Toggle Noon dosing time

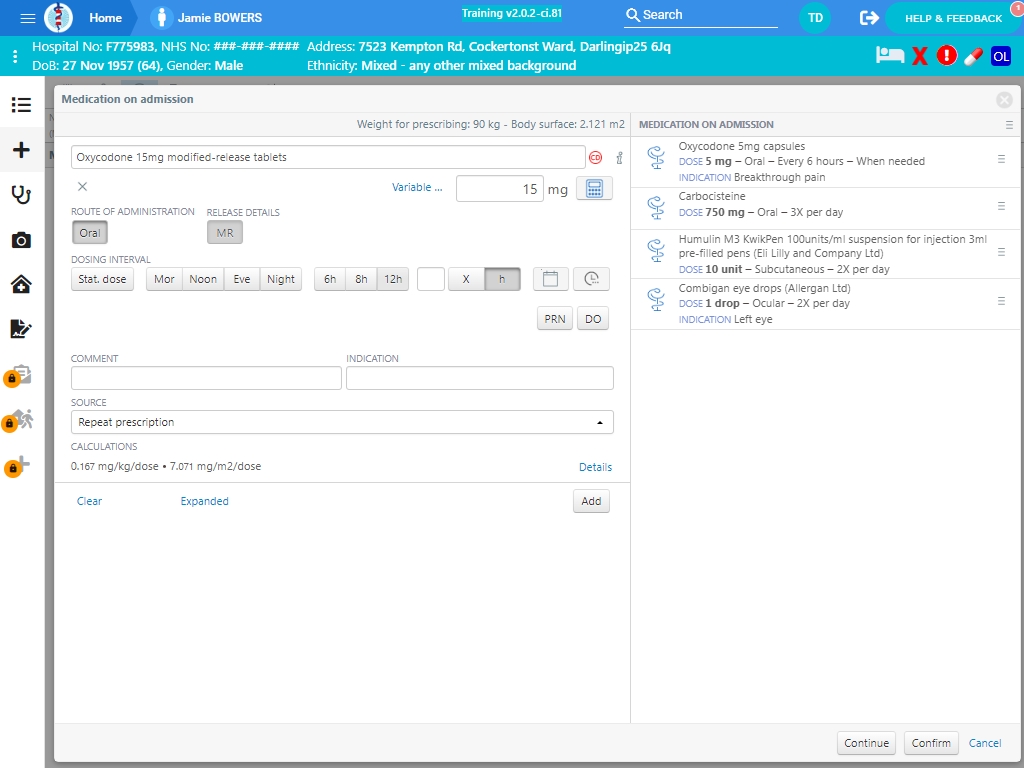(x=203, y=279)
